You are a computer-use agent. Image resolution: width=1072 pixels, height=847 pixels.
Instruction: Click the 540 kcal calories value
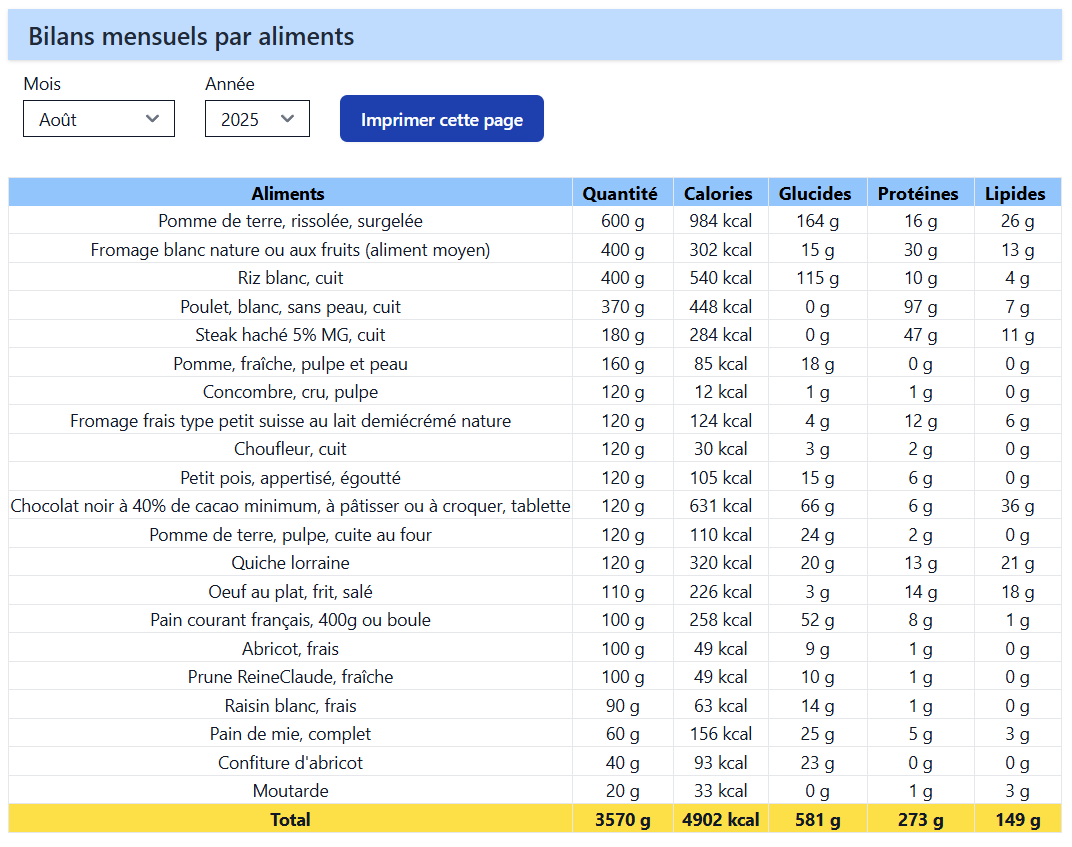(721, 278)
